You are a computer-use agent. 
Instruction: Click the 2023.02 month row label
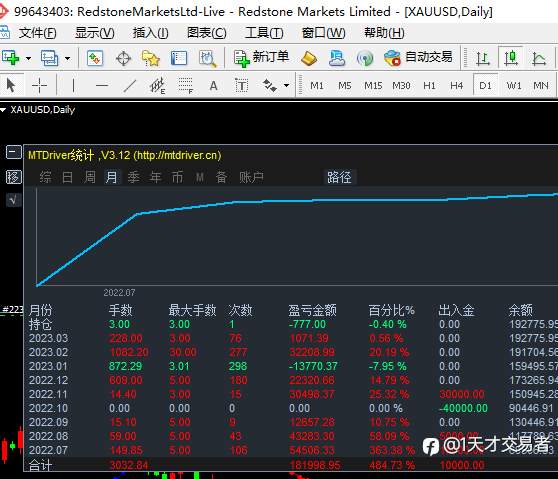click(x=48, y=352)
